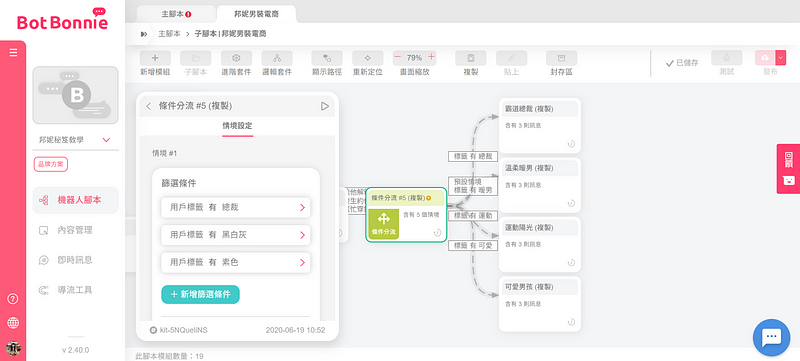Image resolution: width=800 pixels, height=361 pixels.
Task: Open the dropdown arrow beside 發布
Action: click(x=781, y=58)
